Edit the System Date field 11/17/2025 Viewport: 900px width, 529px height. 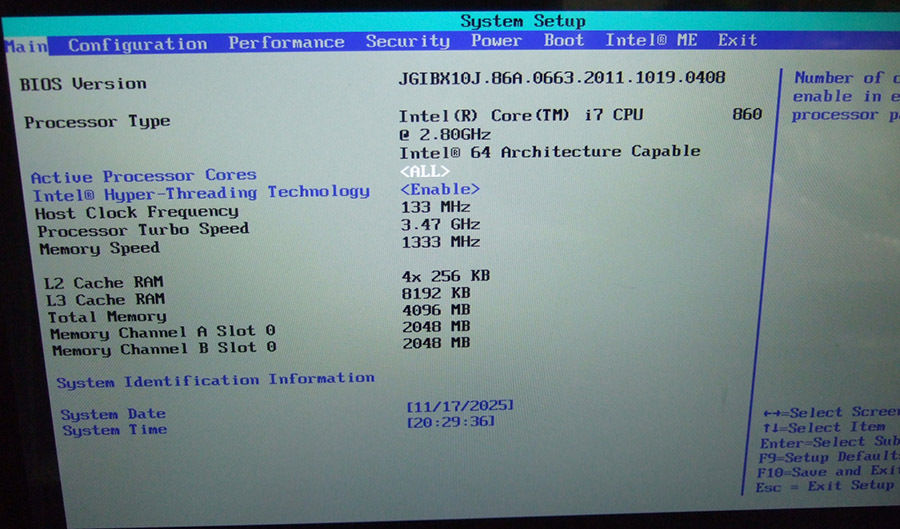[x=460, y=406]
